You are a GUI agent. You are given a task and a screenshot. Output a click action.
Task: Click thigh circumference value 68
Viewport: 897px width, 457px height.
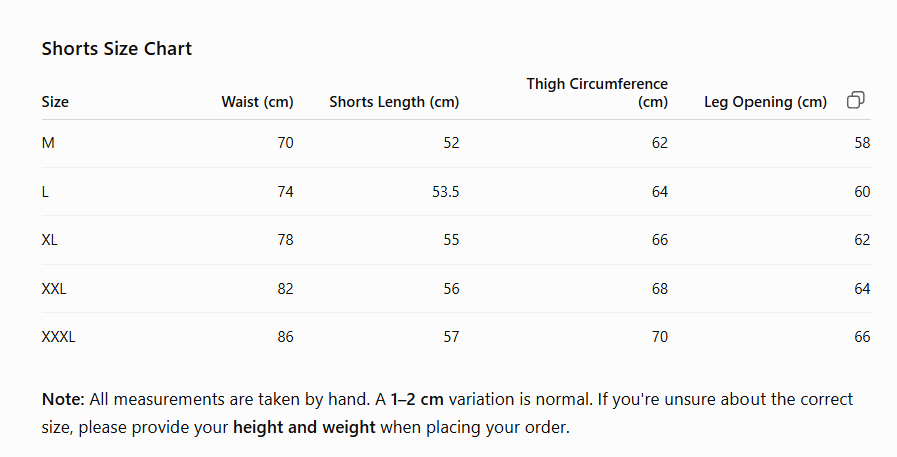(660, 289)
